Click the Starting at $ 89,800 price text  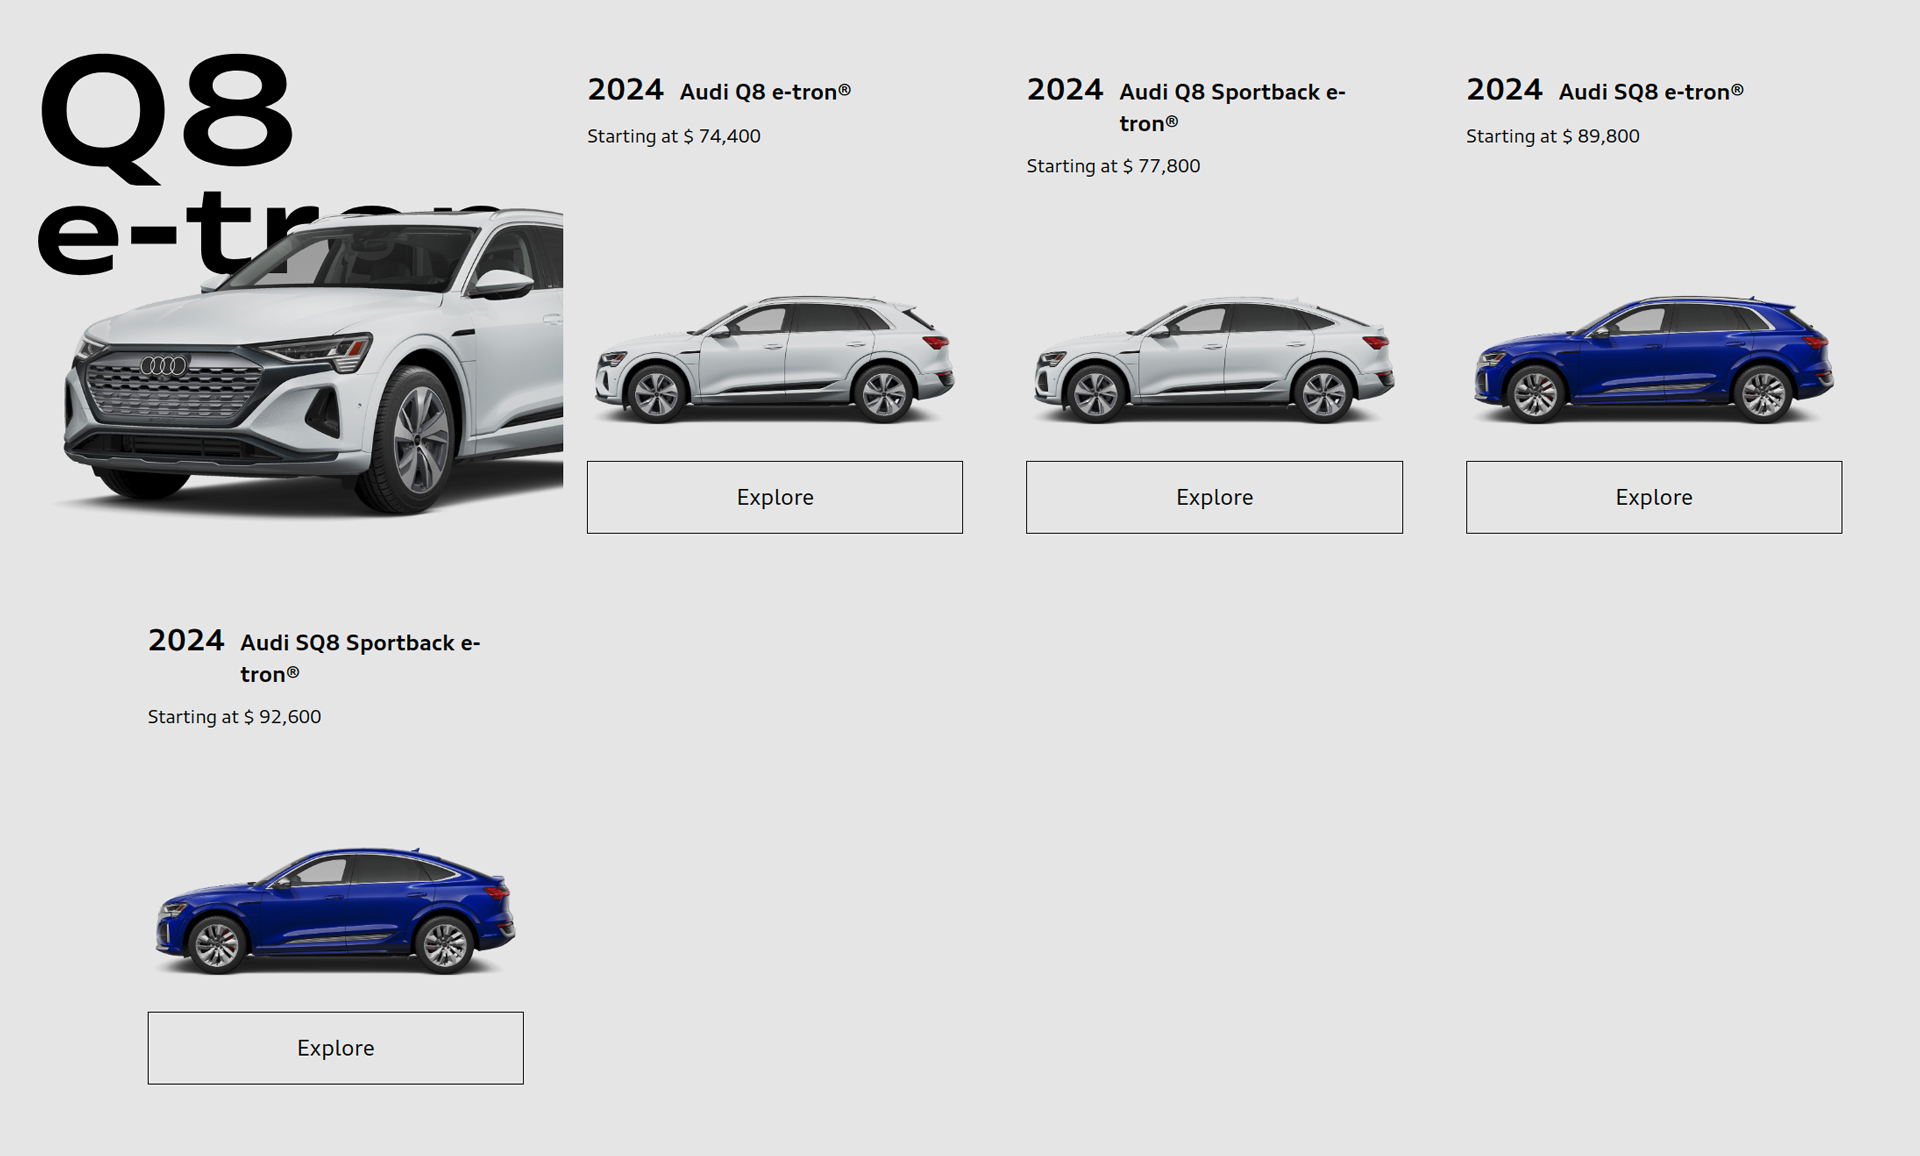click(1553, 136)
